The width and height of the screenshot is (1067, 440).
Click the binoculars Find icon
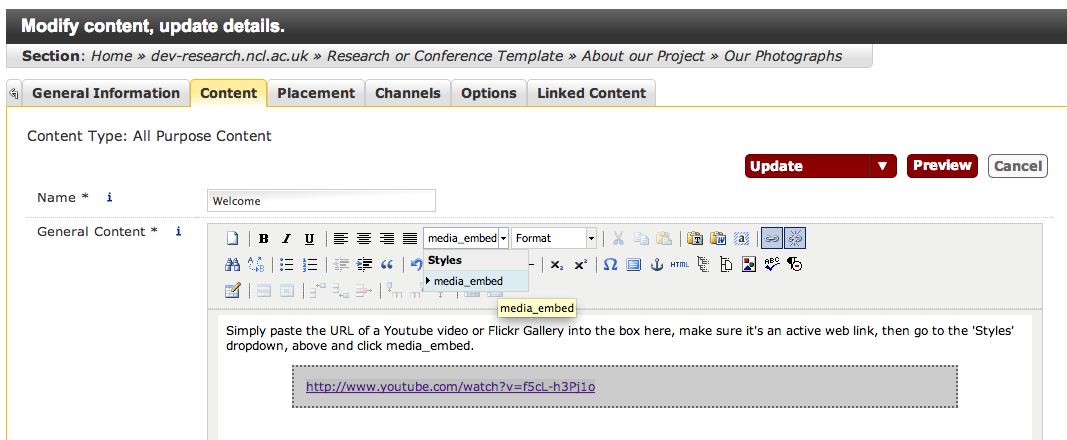point(232,265)
